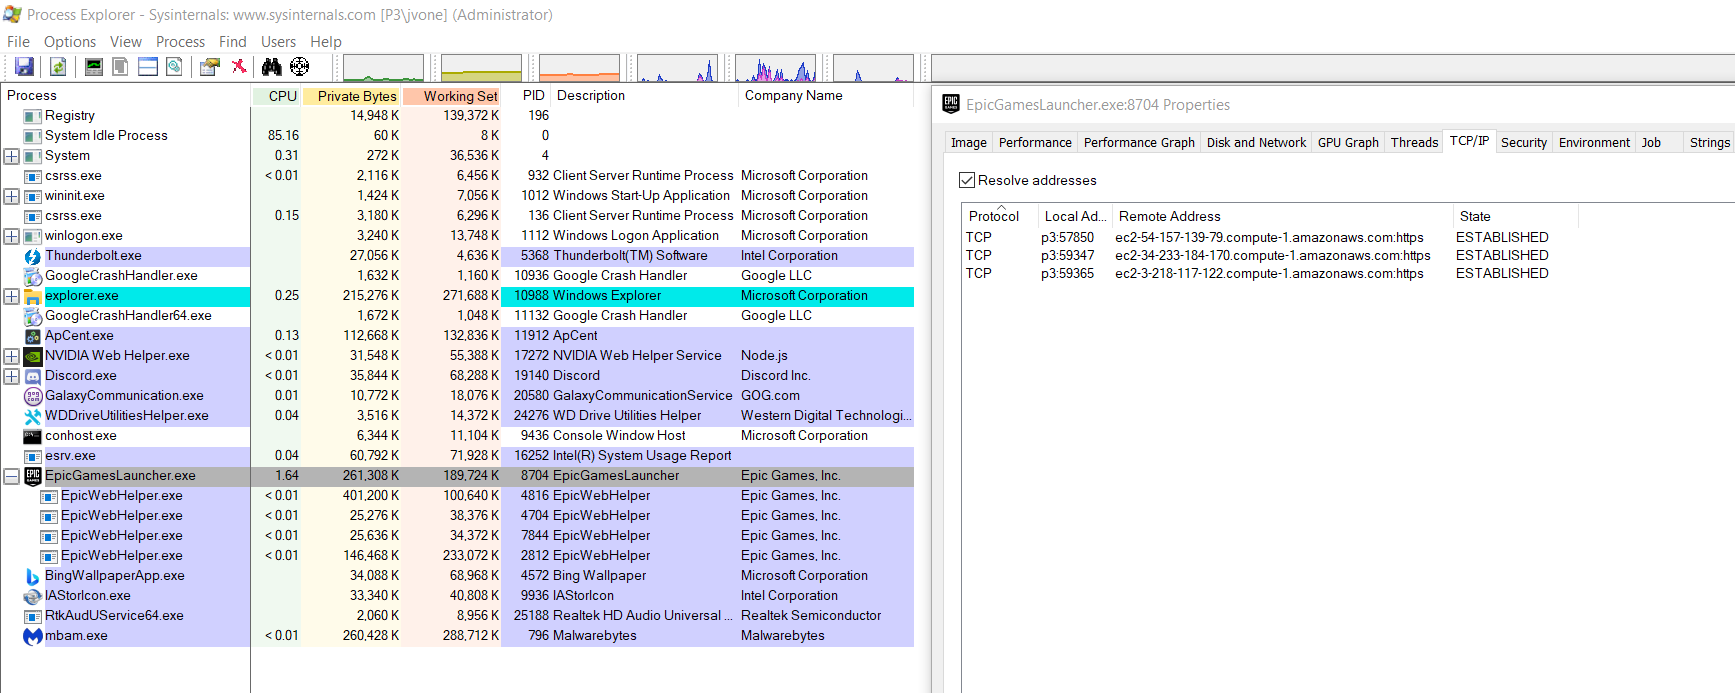The width and height of the screenshot is (1735, 693).
Task: Open System Information via the monitor icon
Action: pyautogui.click(x=94, y=67)
